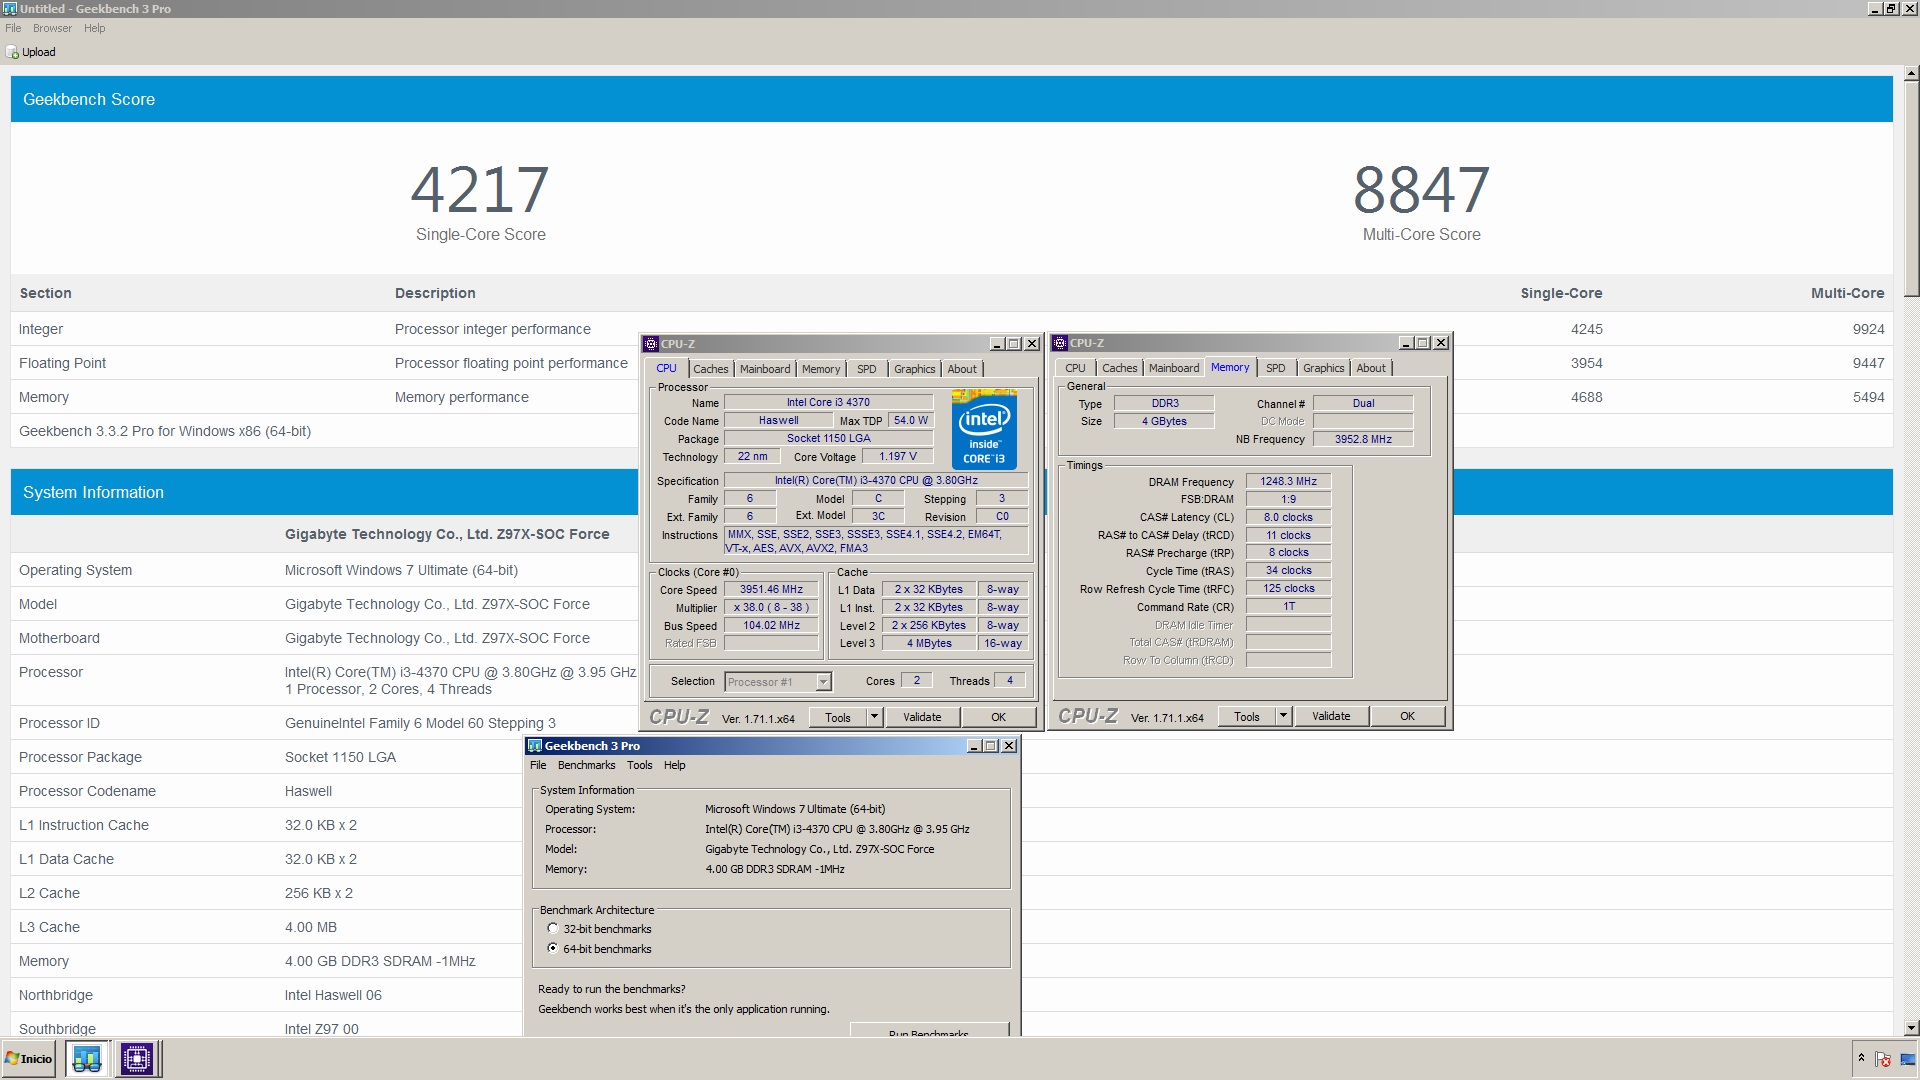Select 64-bit benchmarks radio button

pyautogui.click(x=552, y=948)
